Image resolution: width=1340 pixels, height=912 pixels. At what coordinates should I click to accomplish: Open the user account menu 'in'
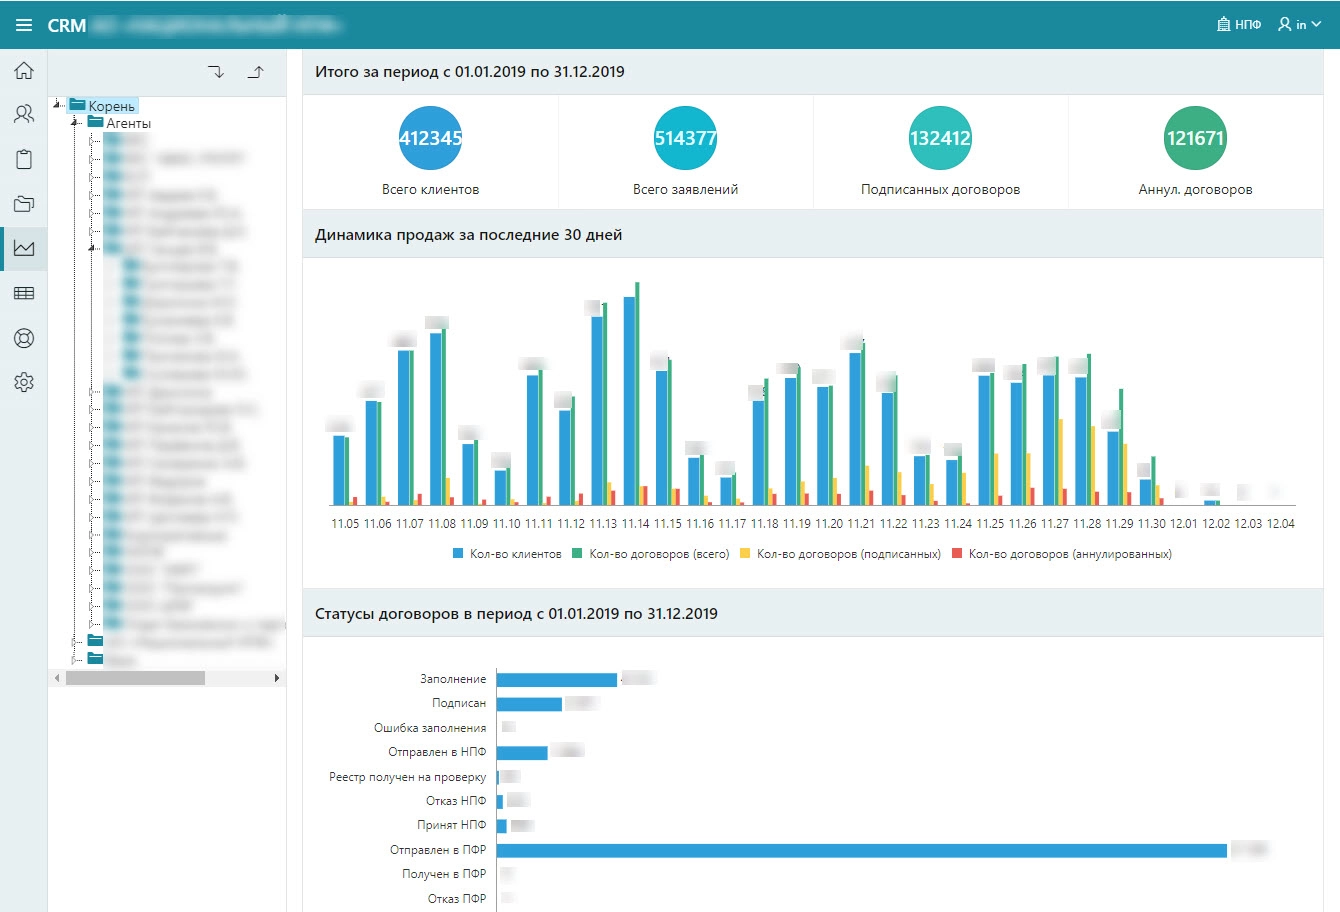pos(1299,25)
